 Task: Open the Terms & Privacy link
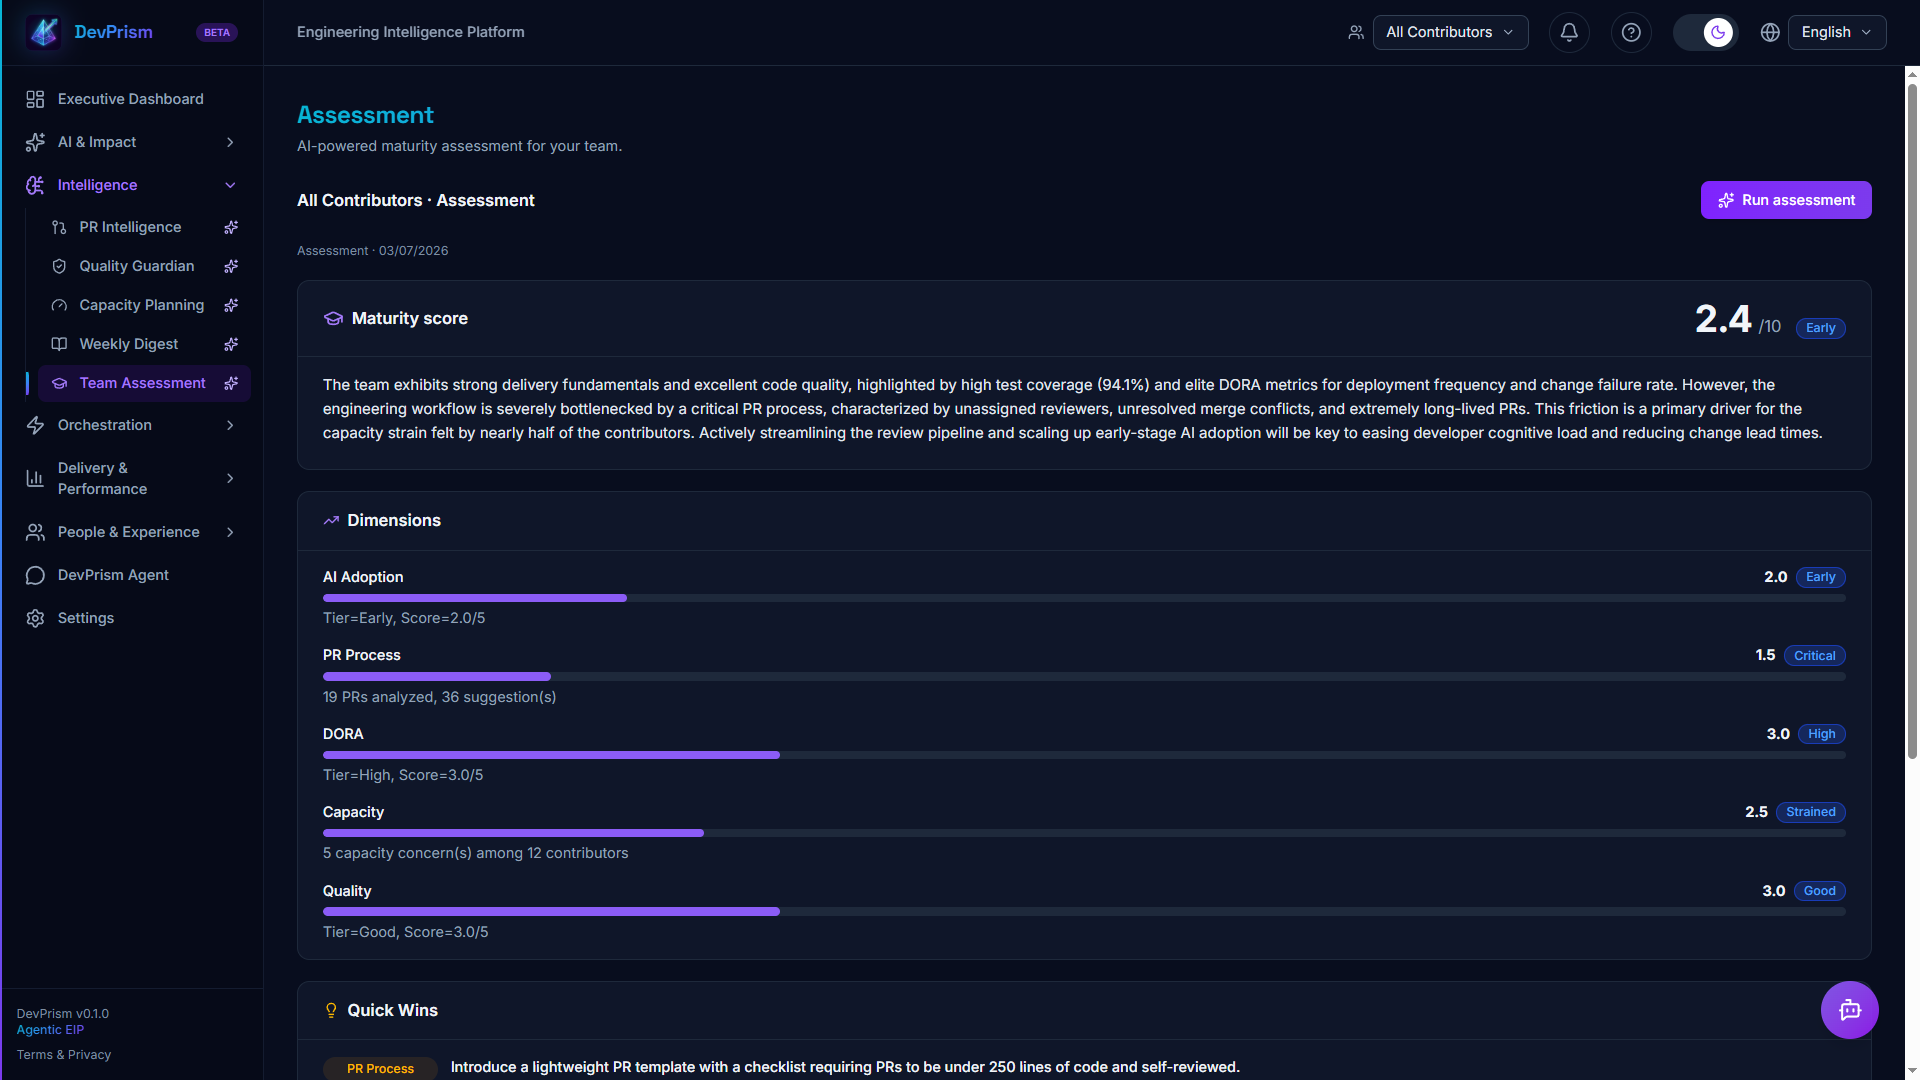click(x=64, y=1055)
